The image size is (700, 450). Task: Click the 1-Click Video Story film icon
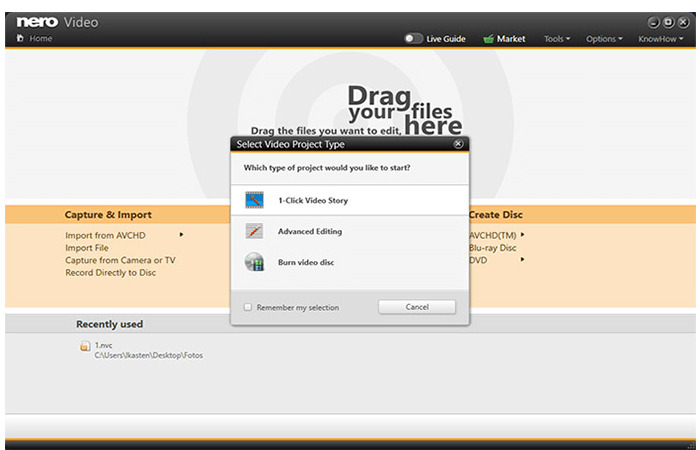click(x=254, y=200)
